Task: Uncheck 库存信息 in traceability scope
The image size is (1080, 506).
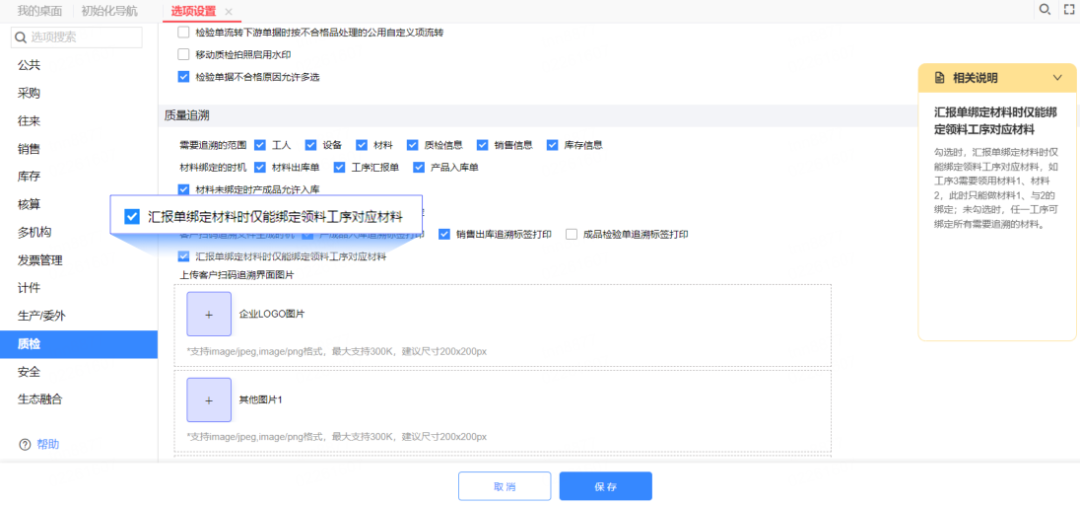Action: click(x=552, y=145)
